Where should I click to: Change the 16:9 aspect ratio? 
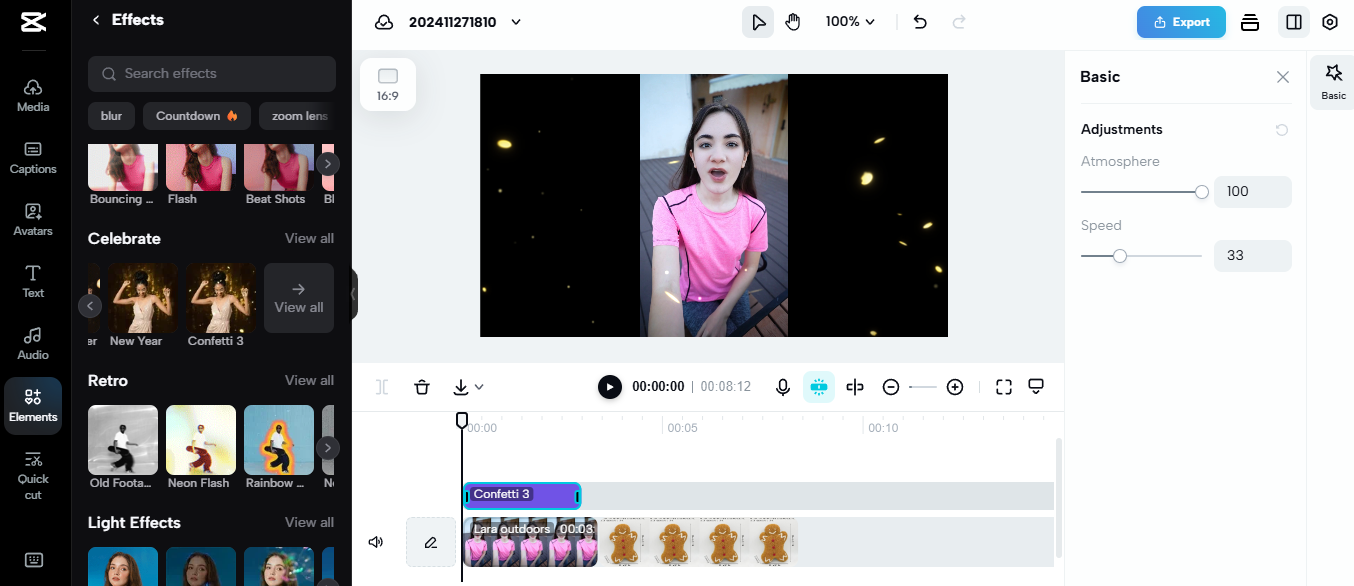[x=388, y=84]
